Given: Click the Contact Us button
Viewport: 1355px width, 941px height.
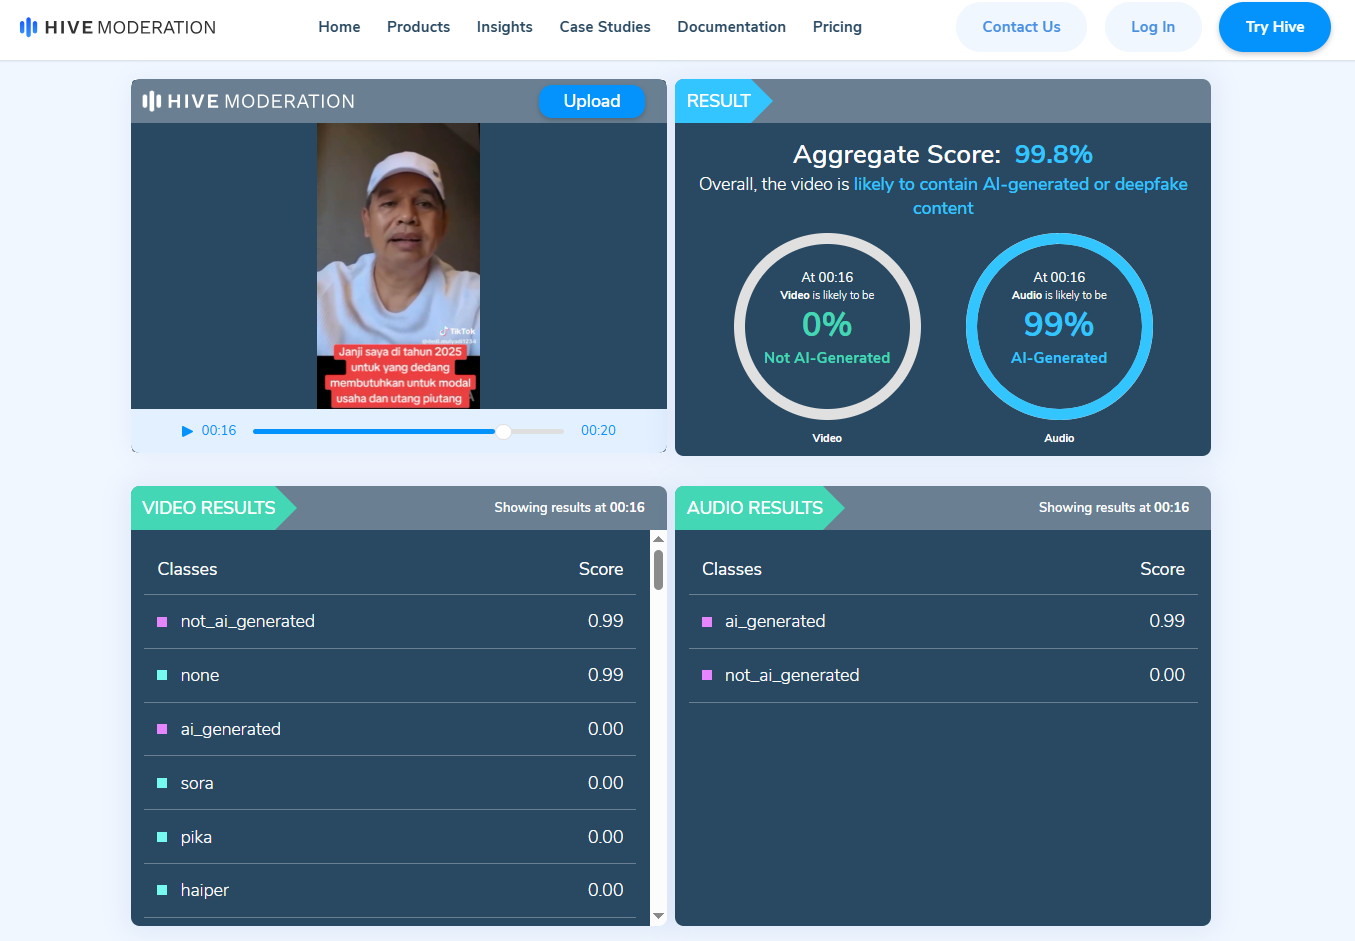Looking at the screenshot, I should coord(1021,27).
